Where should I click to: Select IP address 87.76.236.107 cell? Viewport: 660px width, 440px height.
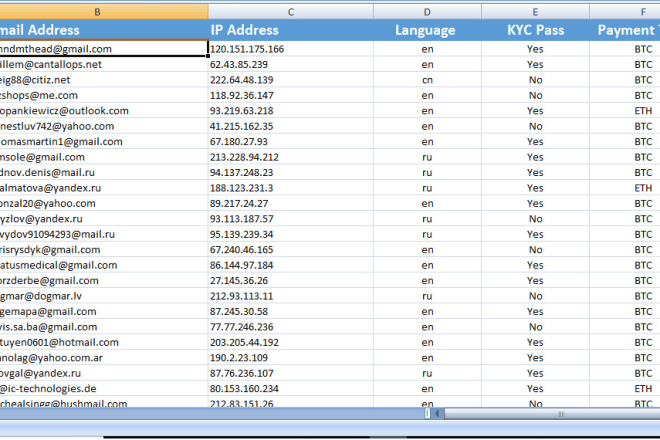tap(291, 373)
